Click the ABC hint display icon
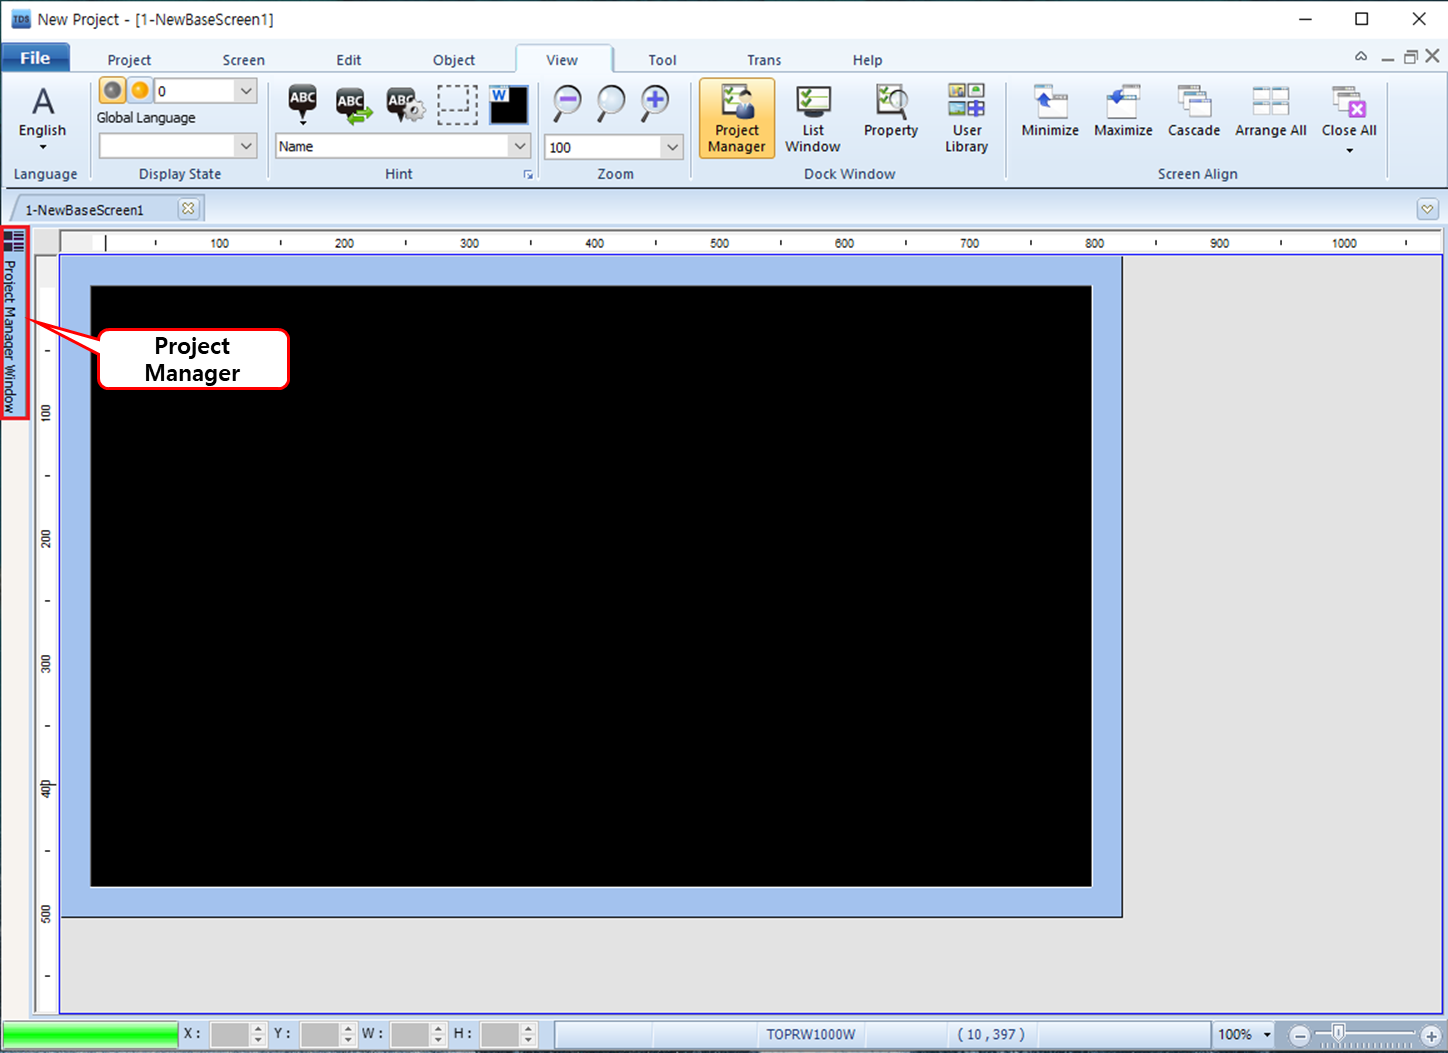The image size is (1448, 1053). (303, 103)
